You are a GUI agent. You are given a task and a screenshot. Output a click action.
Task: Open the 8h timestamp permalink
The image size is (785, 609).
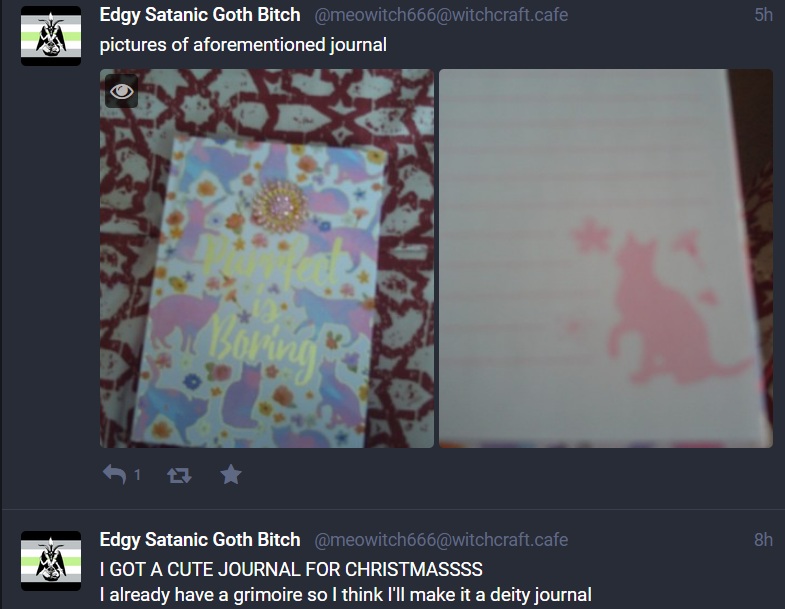click(763, 540)
